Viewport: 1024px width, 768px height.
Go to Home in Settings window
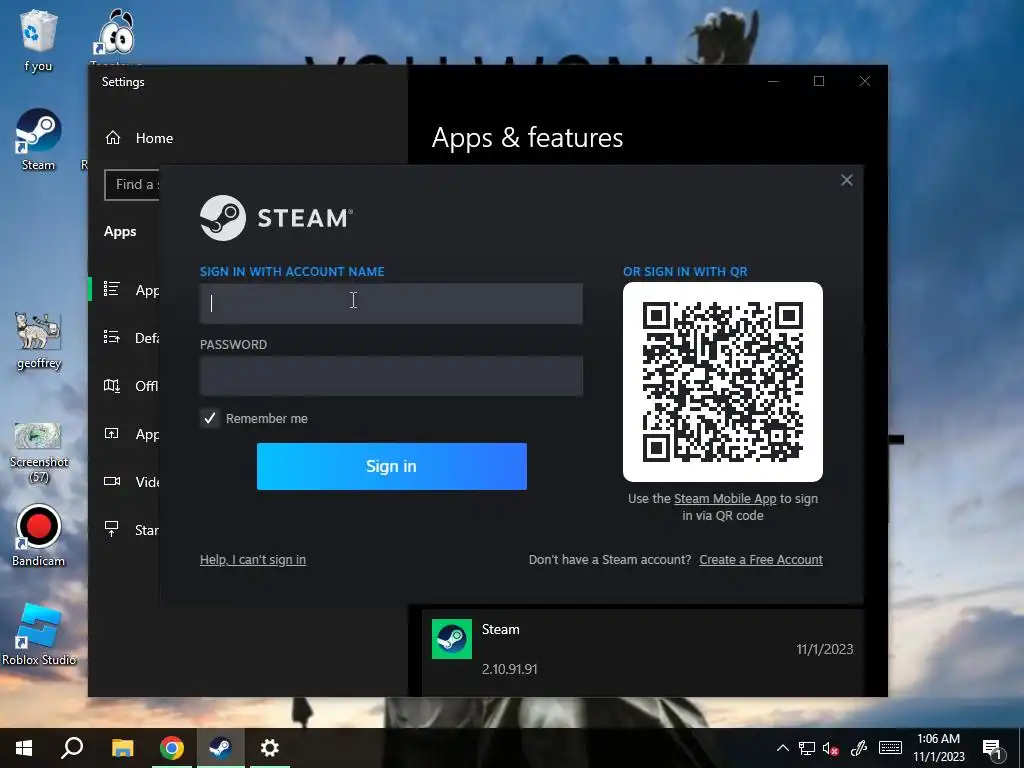(x=154, y=138)
